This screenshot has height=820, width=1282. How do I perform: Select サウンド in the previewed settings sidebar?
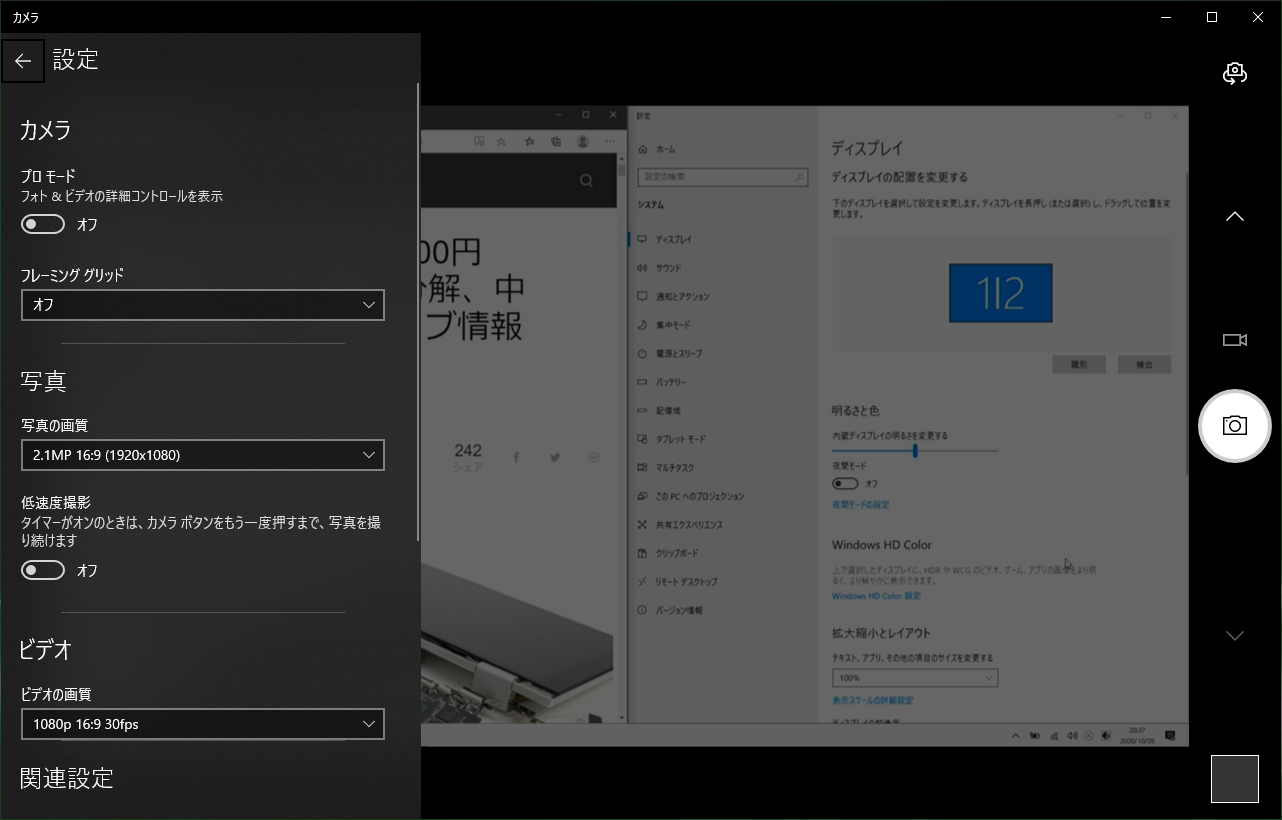668,268
